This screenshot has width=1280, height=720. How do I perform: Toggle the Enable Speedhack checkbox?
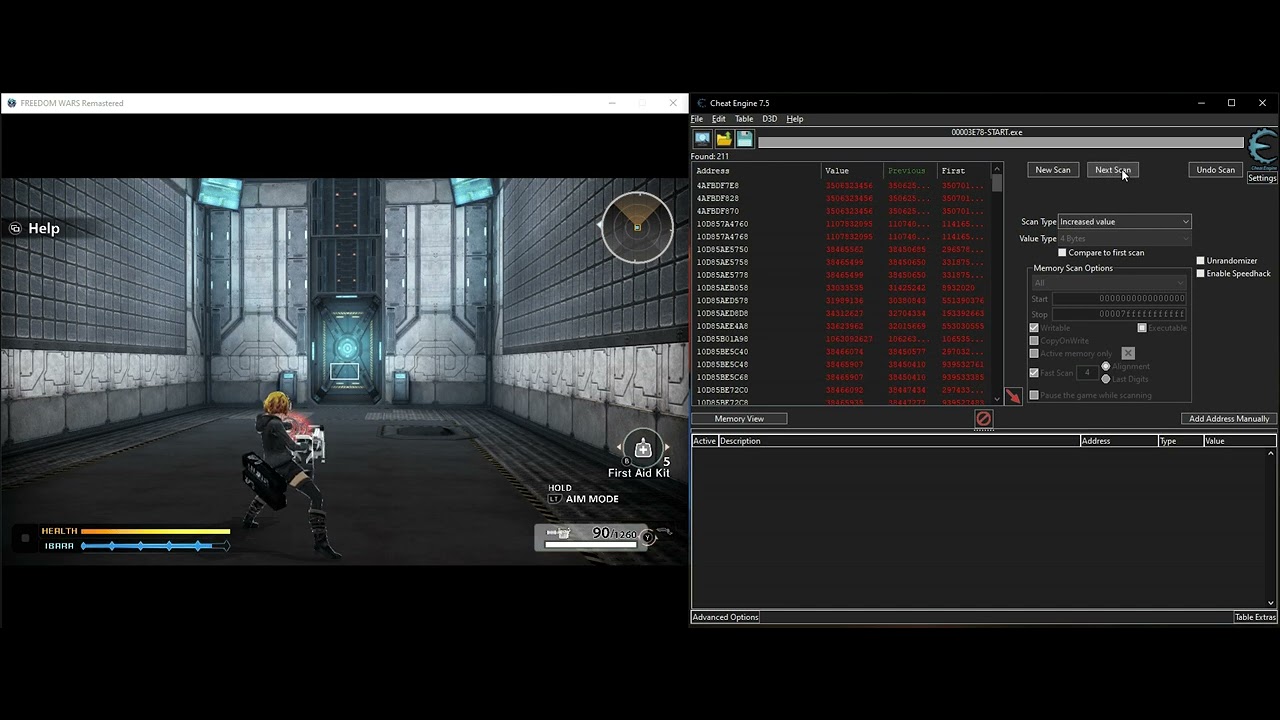pos(1201,274)
